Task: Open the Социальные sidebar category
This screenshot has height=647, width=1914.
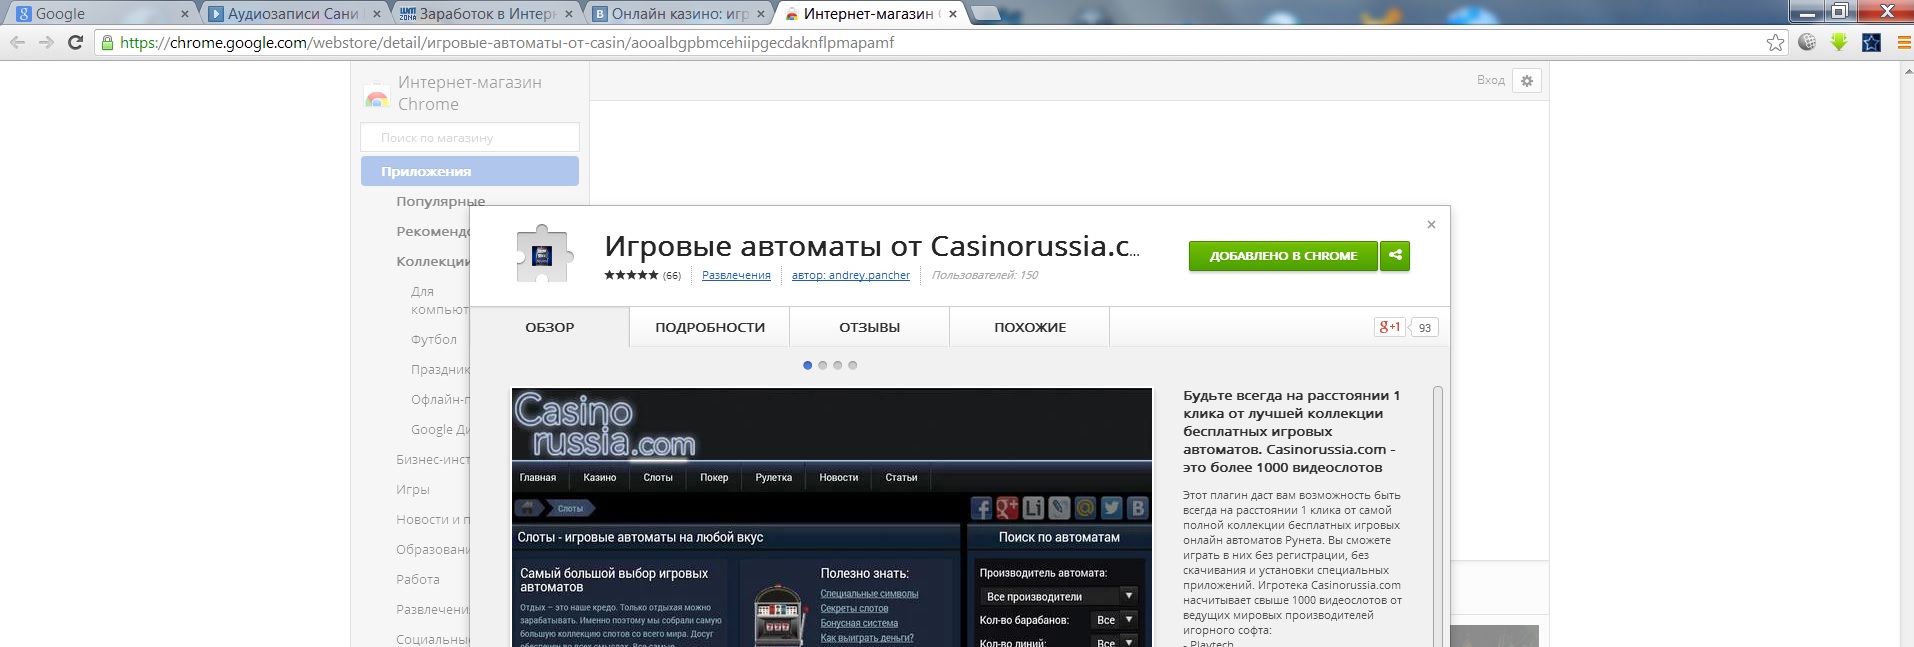Action: 433,639
